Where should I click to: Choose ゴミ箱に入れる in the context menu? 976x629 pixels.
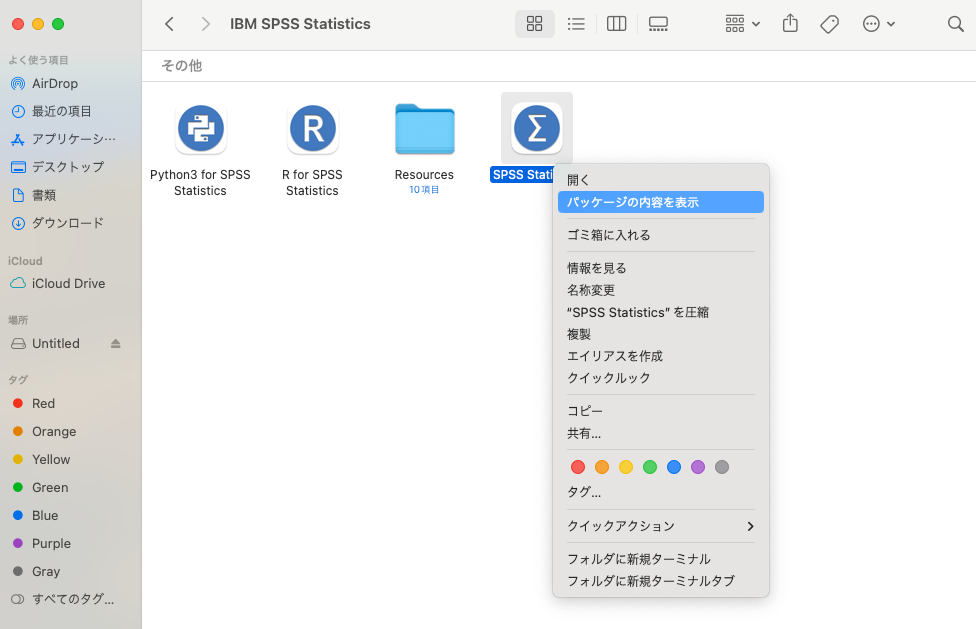click(661, 235)
